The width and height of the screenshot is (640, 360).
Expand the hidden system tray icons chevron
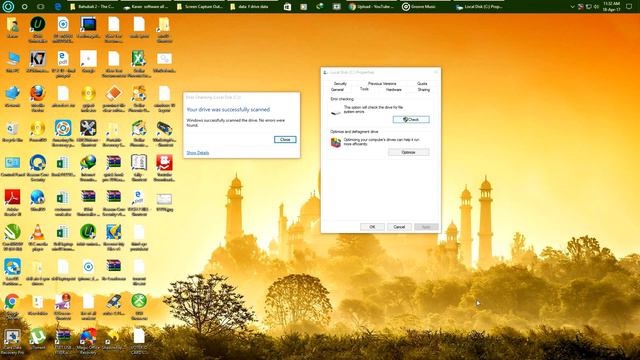[572, 7]
